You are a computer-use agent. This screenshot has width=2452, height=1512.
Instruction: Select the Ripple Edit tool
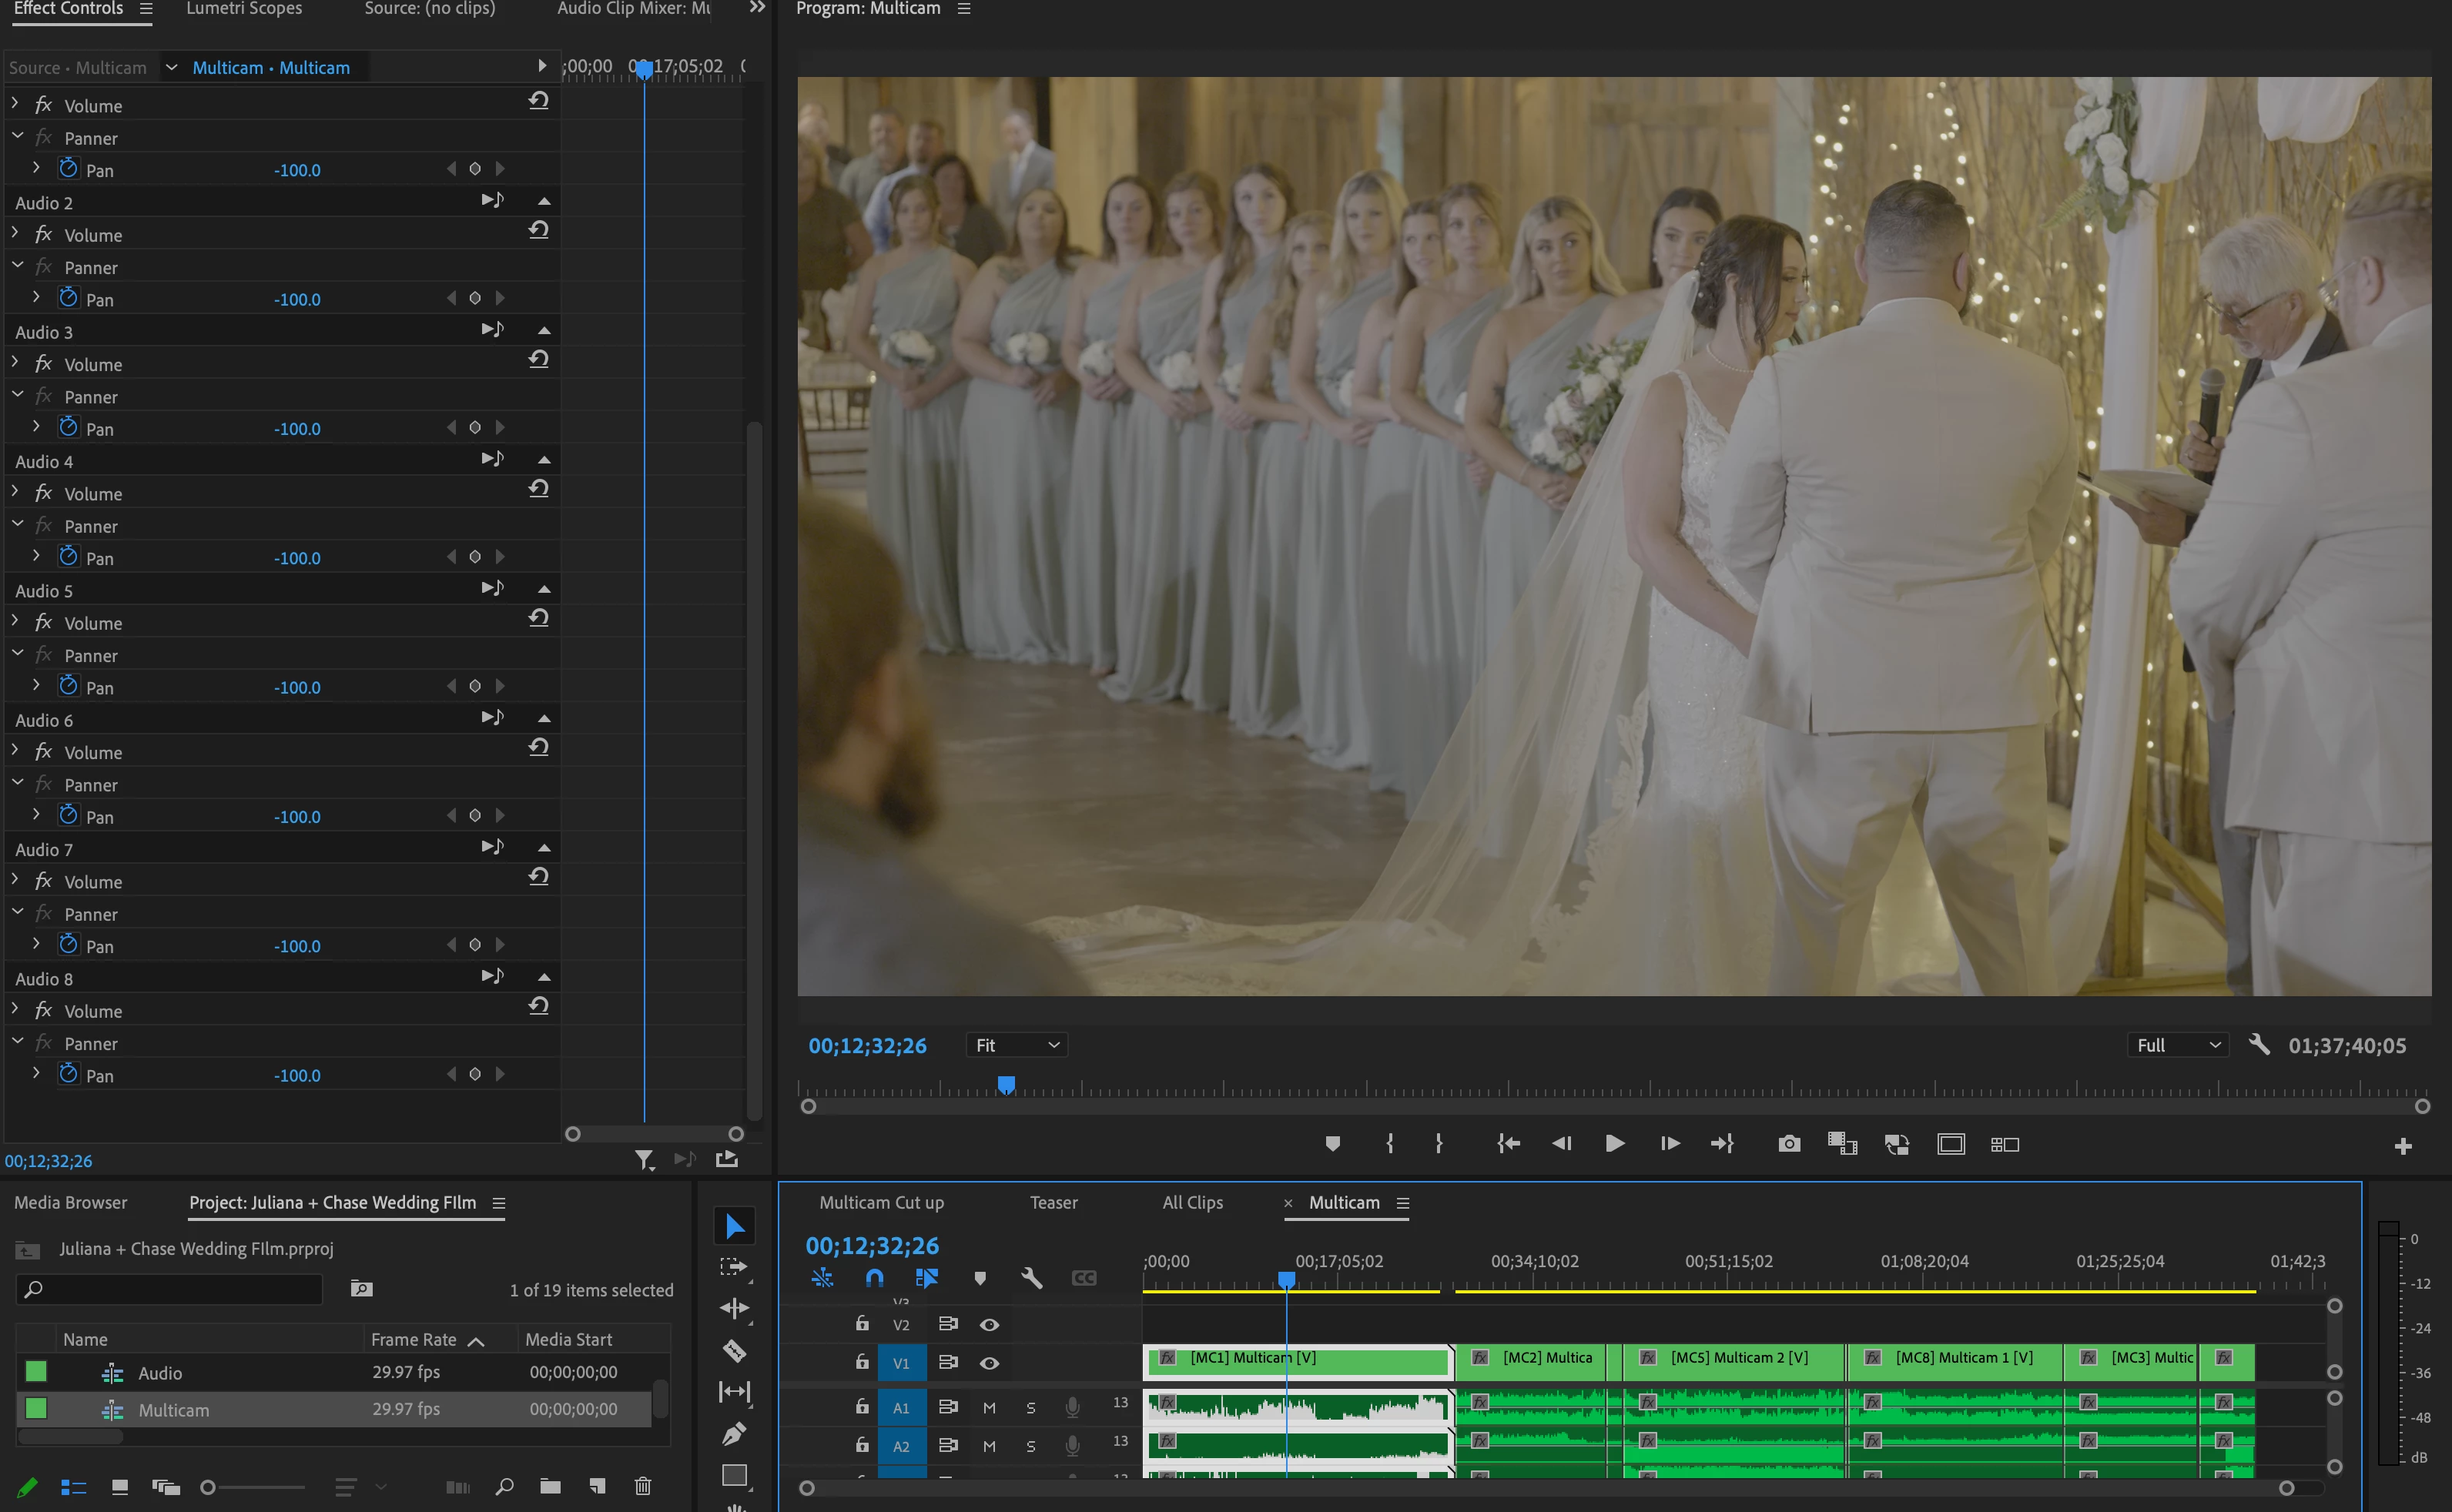pyautogui.click(x=734, y=1309)
